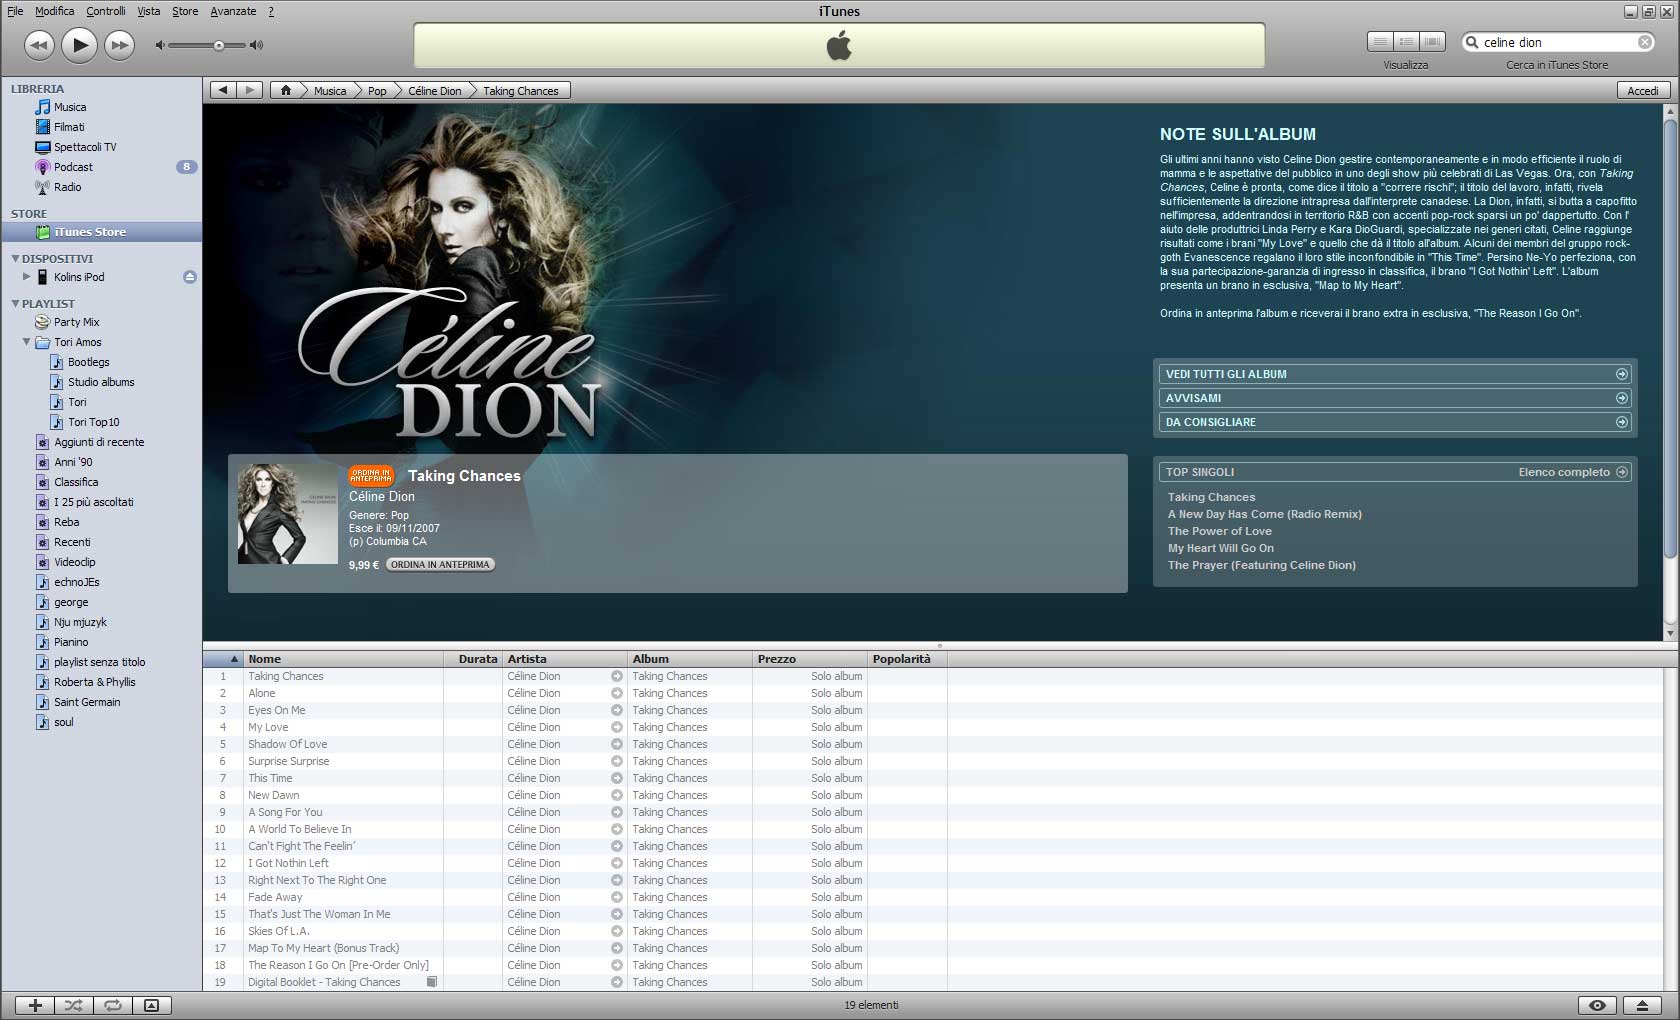Go to the iTunes Store home page
Viewport: 1680px width, 1020px height.
286,90
